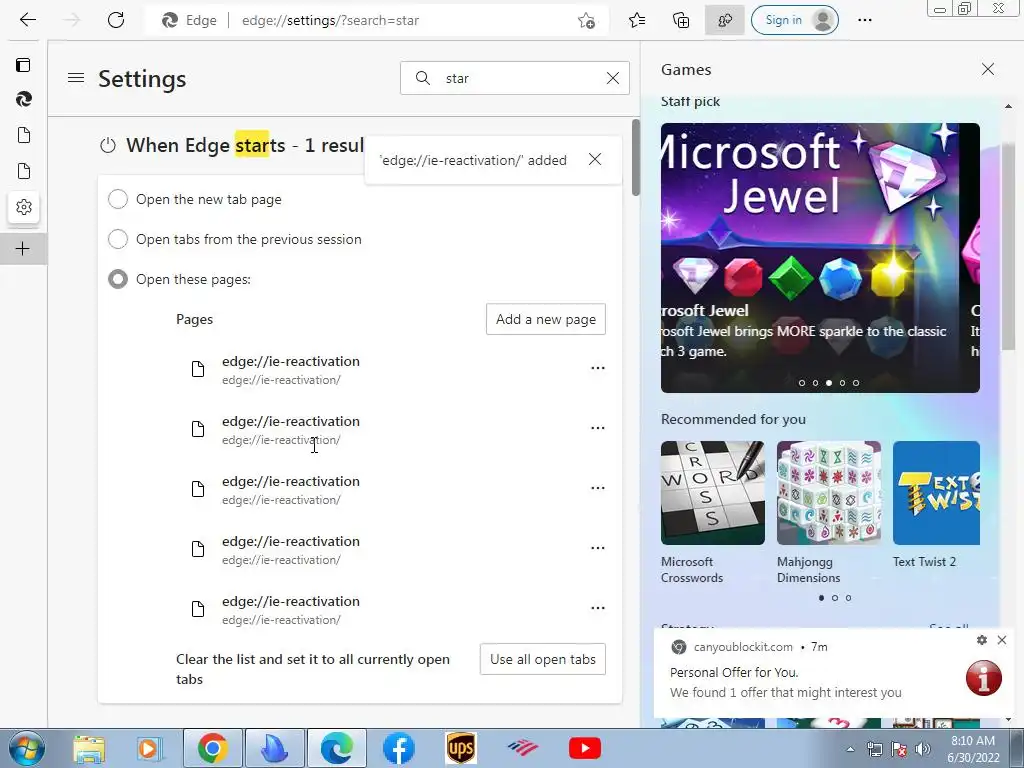Open the Edge Settings and more menu
The width and height of the screenshot is (1024, 768).
[865, 20]
